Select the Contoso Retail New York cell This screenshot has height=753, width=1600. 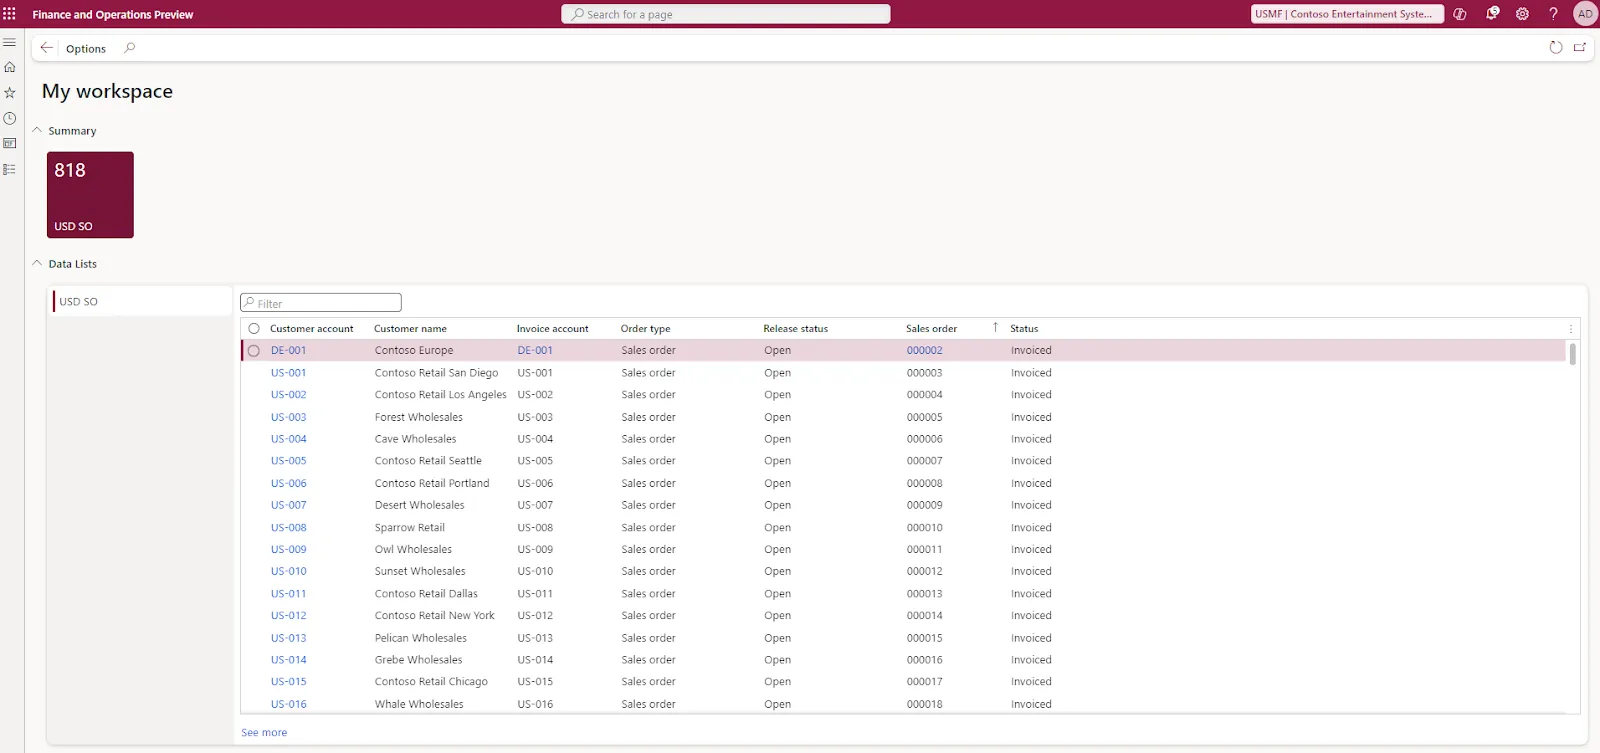click(435, 616)
